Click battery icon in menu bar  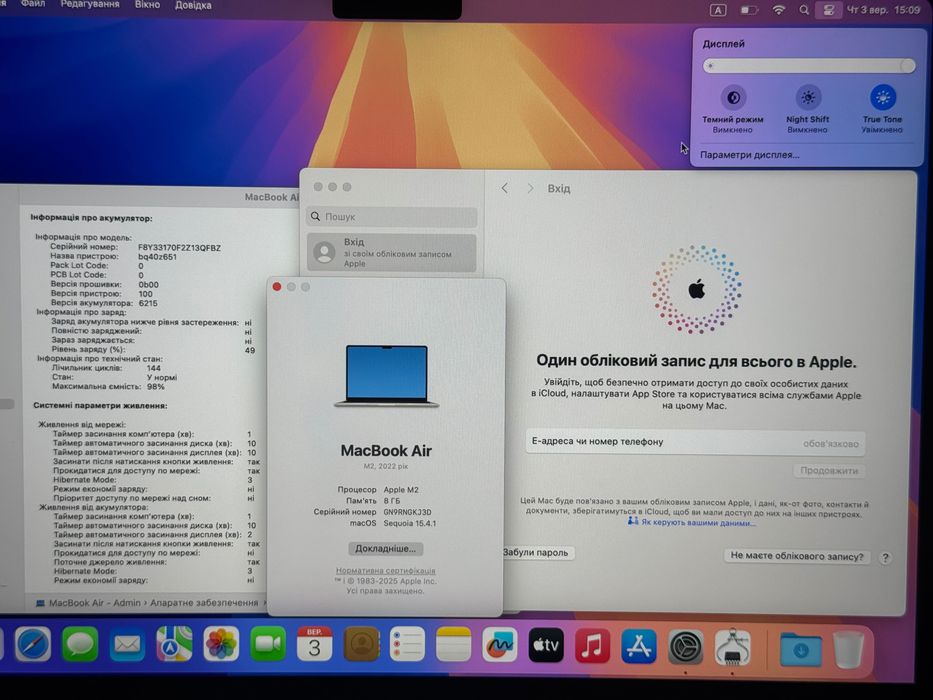pos(749,10)
